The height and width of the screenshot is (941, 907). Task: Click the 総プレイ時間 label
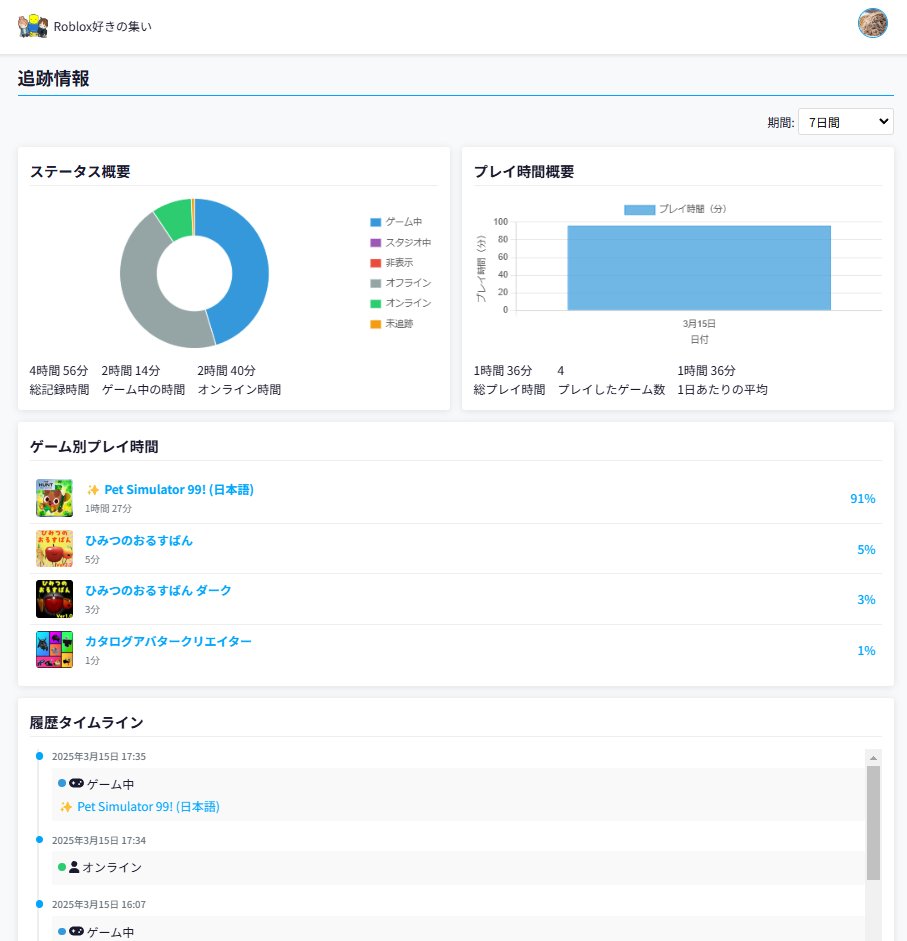(510, 389)
